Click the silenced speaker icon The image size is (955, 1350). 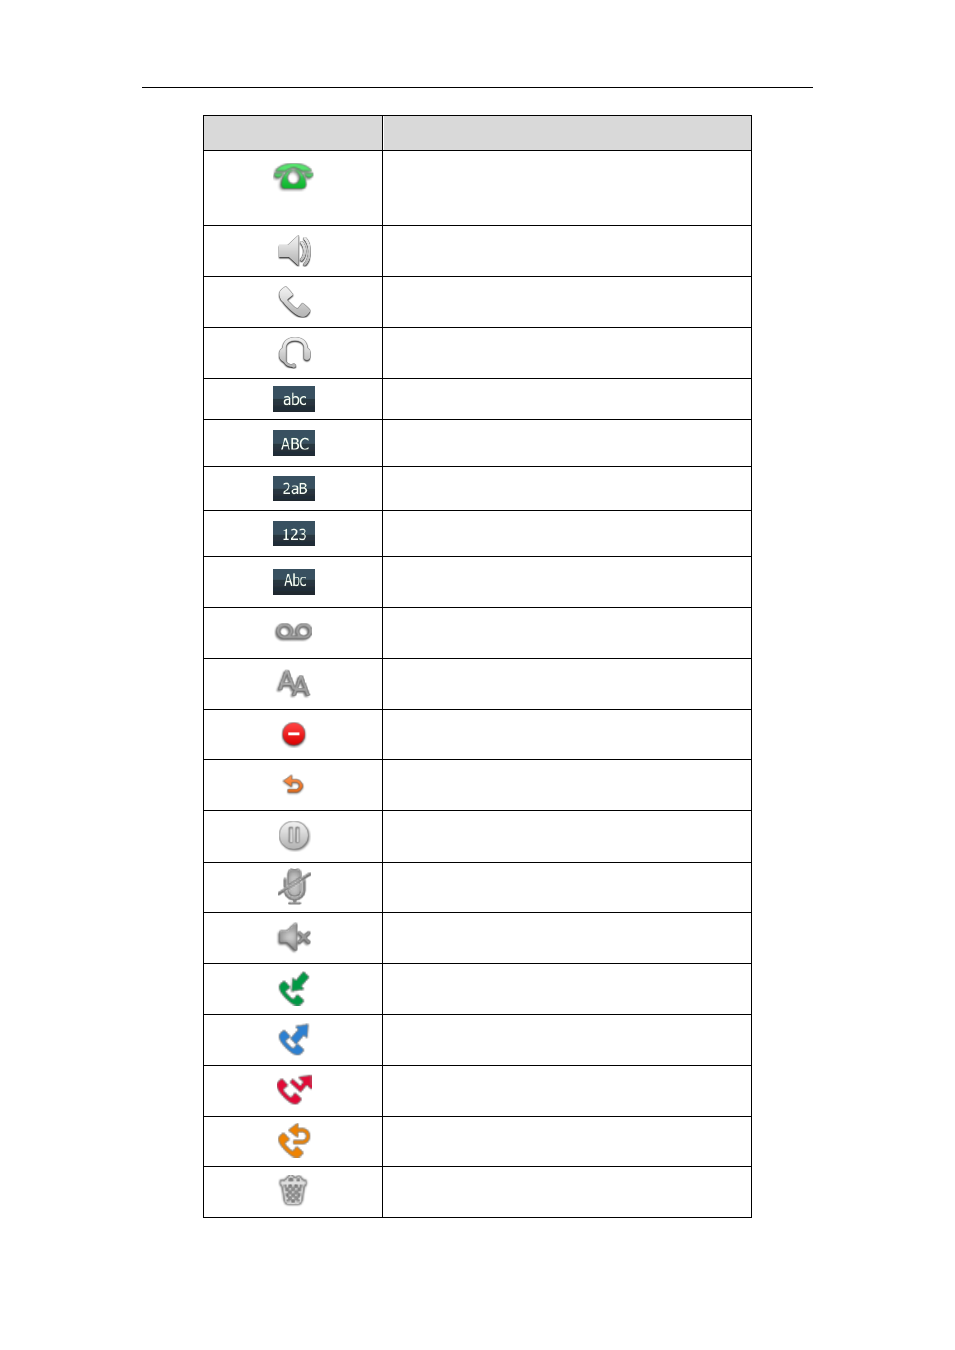(x=294, y=938)
